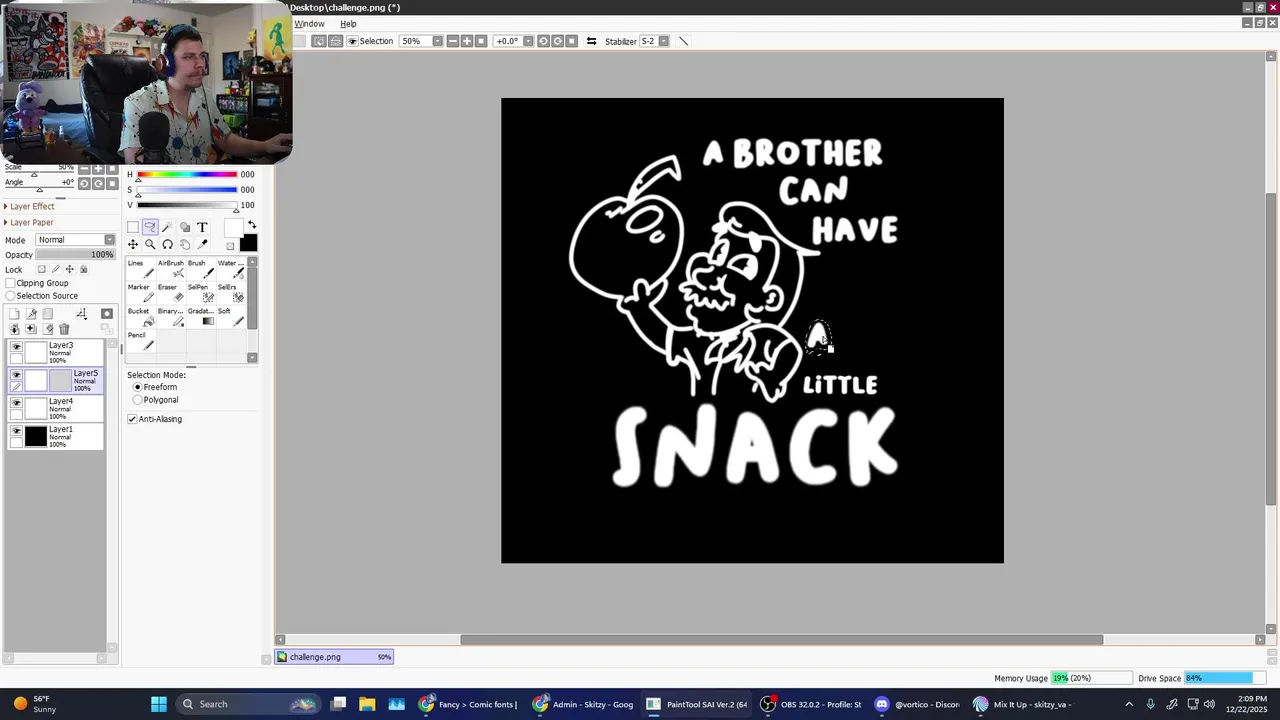Open the Help menu
The image size is (1280, 720).
pyautogui.click(x=348, y=24)
